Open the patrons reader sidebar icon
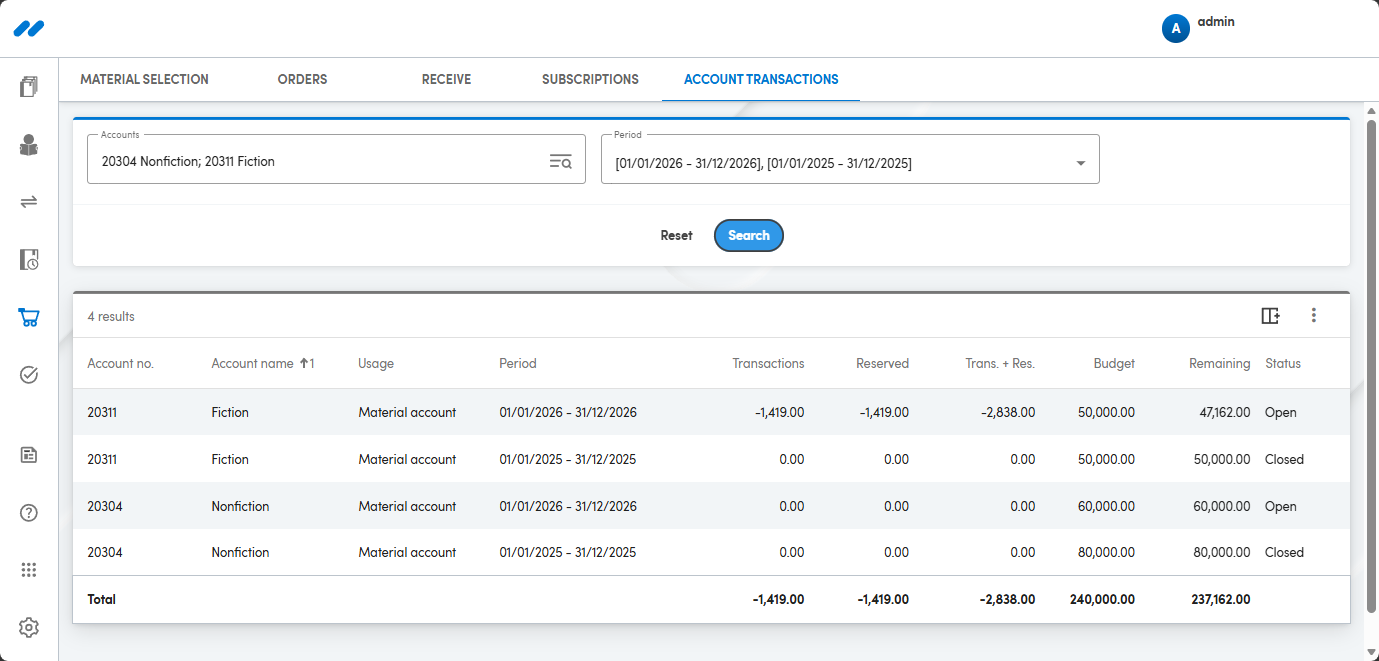Image resolution: width=1379 pixels, height=661 pixels. (x=29, y=145)
